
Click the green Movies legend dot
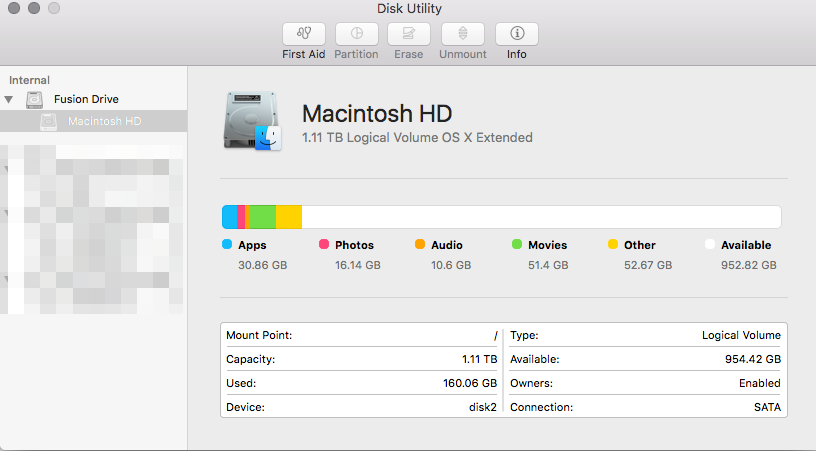517,244
